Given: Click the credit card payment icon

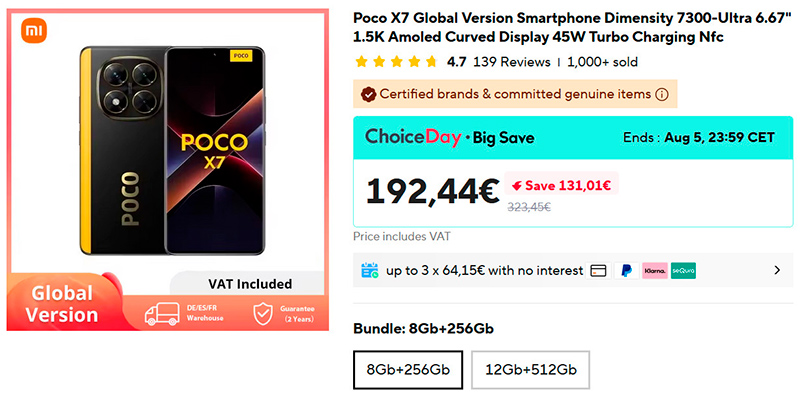Looking at the screenshot, I should 597,270.
